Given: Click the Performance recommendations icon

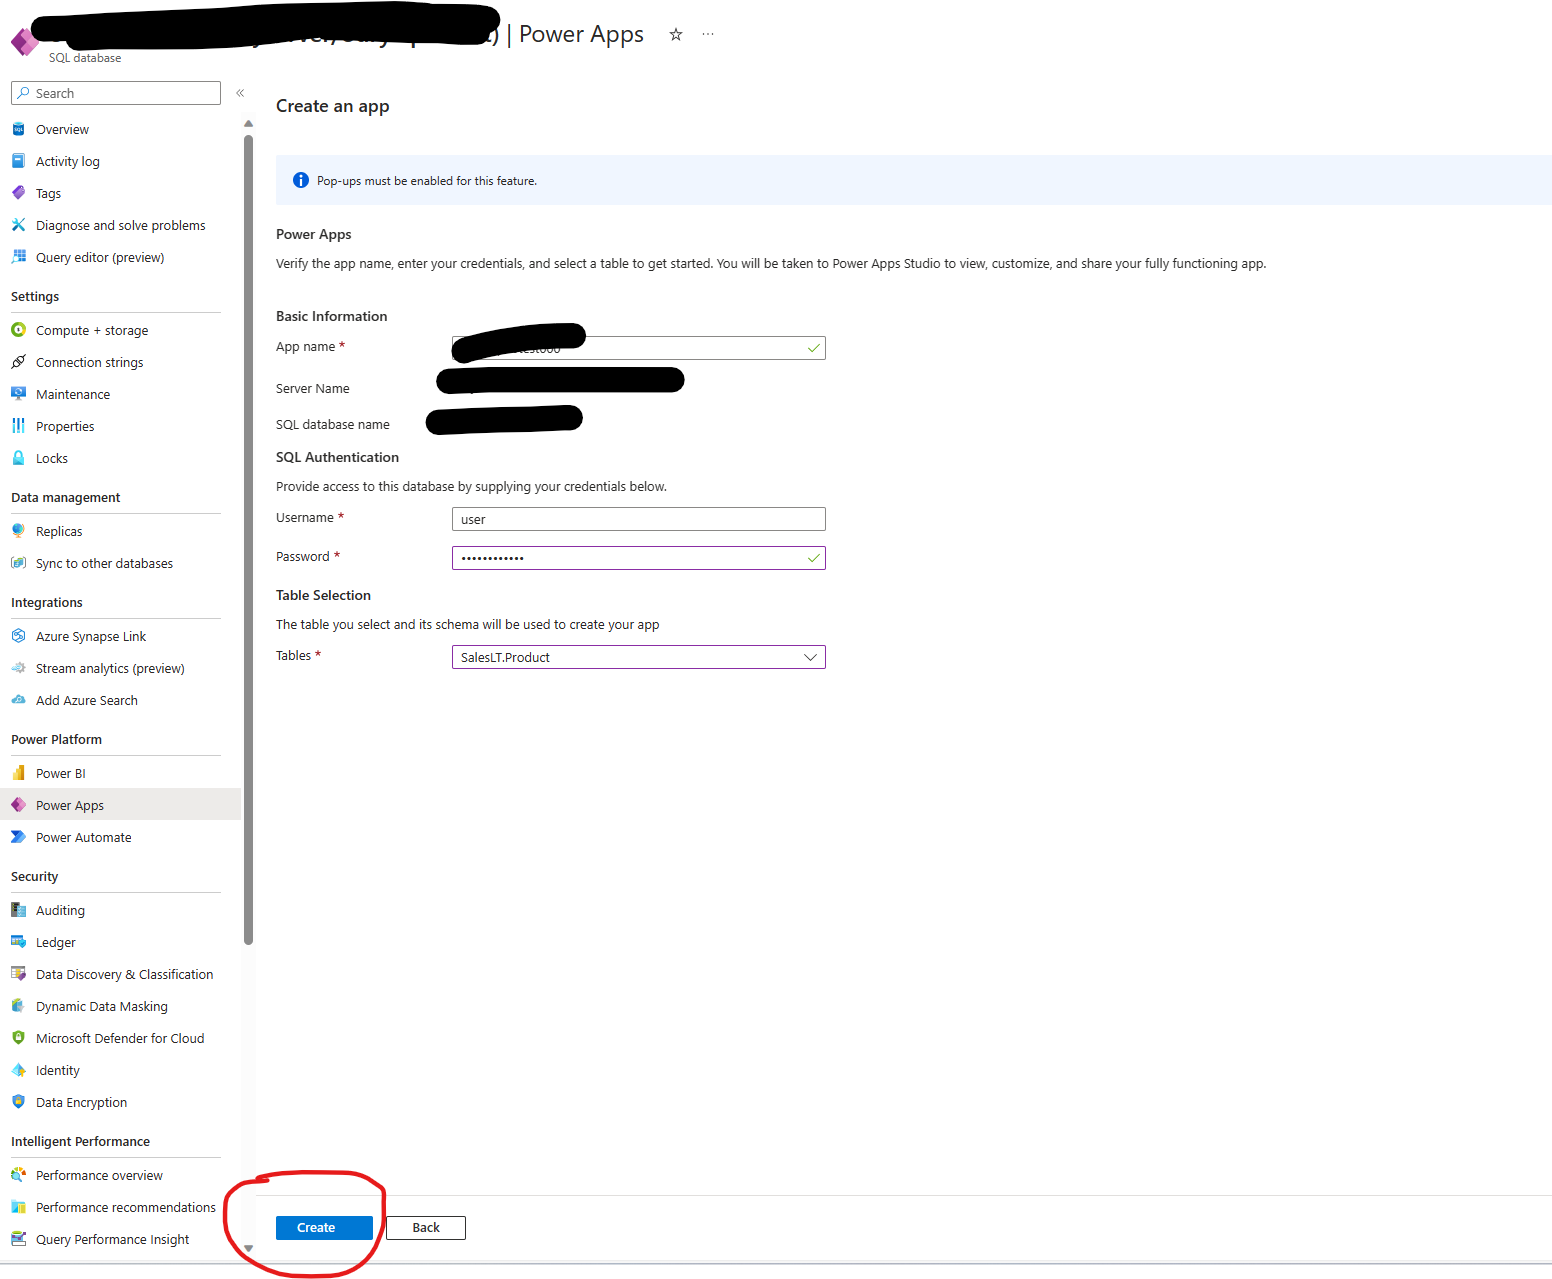Looking at the screenshot, I should point(18,1207).
